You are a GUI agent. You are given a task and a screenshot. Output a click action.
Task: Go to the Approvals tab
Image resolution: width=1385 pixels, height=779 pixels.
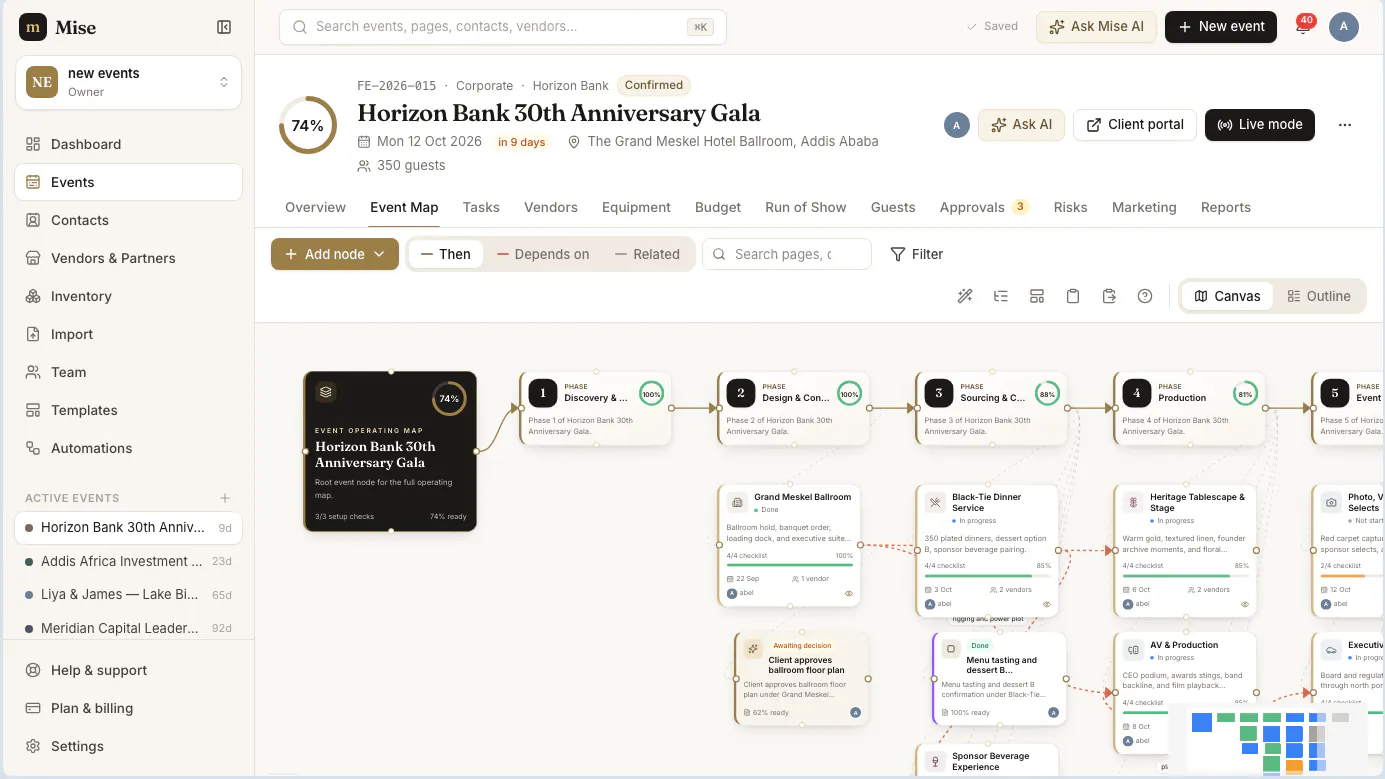984,207
